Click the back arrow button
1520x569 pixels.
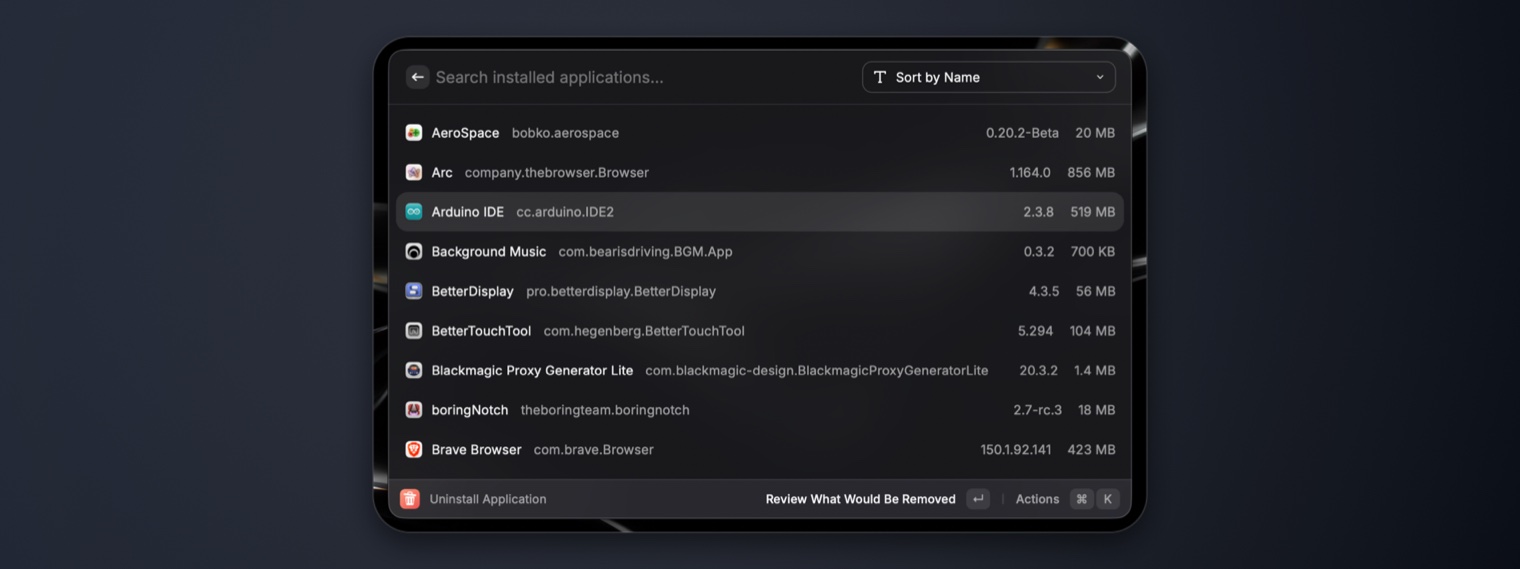pos(417,77)
